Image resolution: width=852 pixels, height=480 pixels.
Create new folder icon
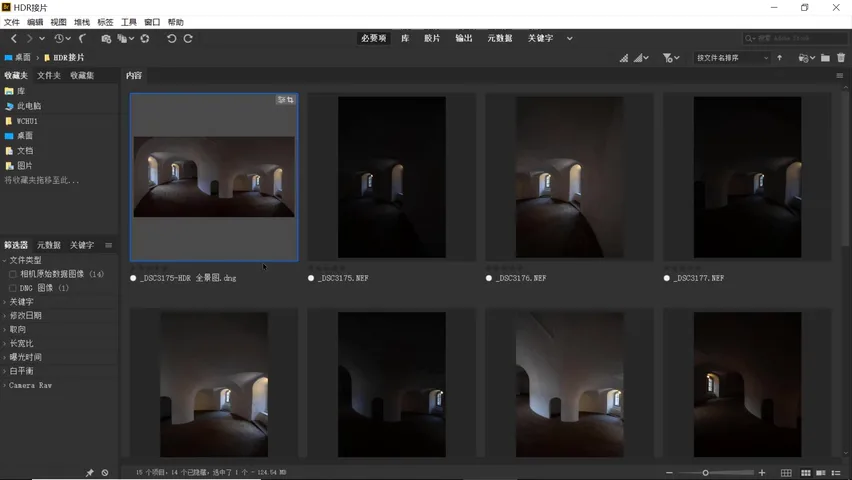(825, 58)
